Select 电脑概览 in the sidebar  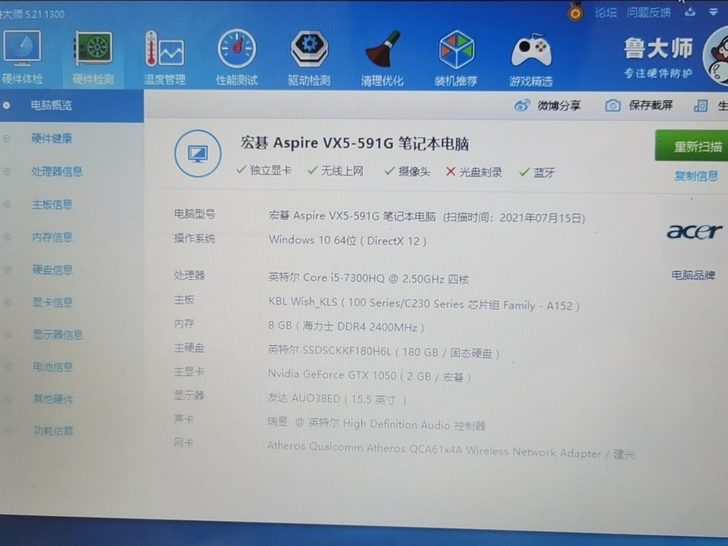pos(72,105)
